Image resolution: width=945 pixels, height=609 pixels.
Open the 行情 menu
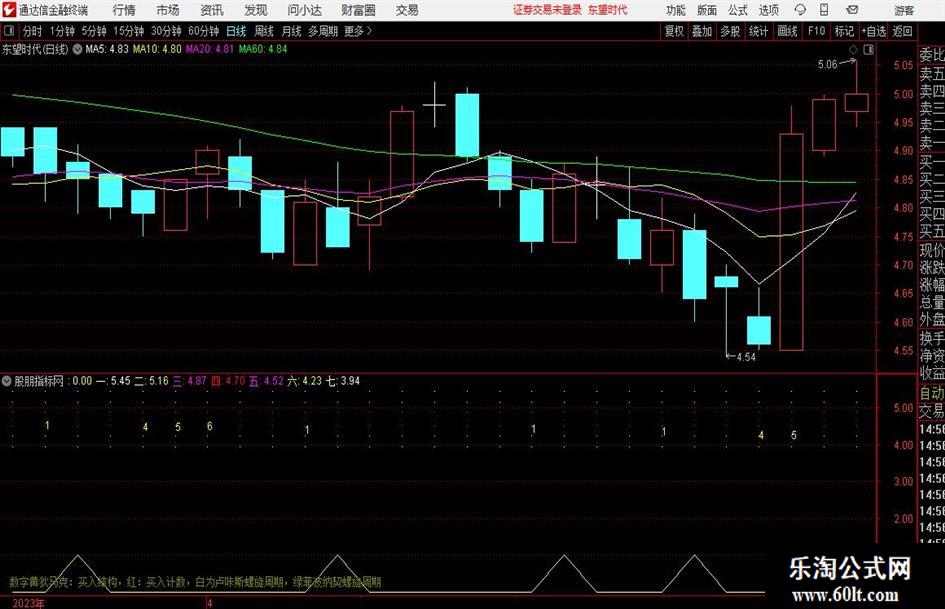pos(124,10)
